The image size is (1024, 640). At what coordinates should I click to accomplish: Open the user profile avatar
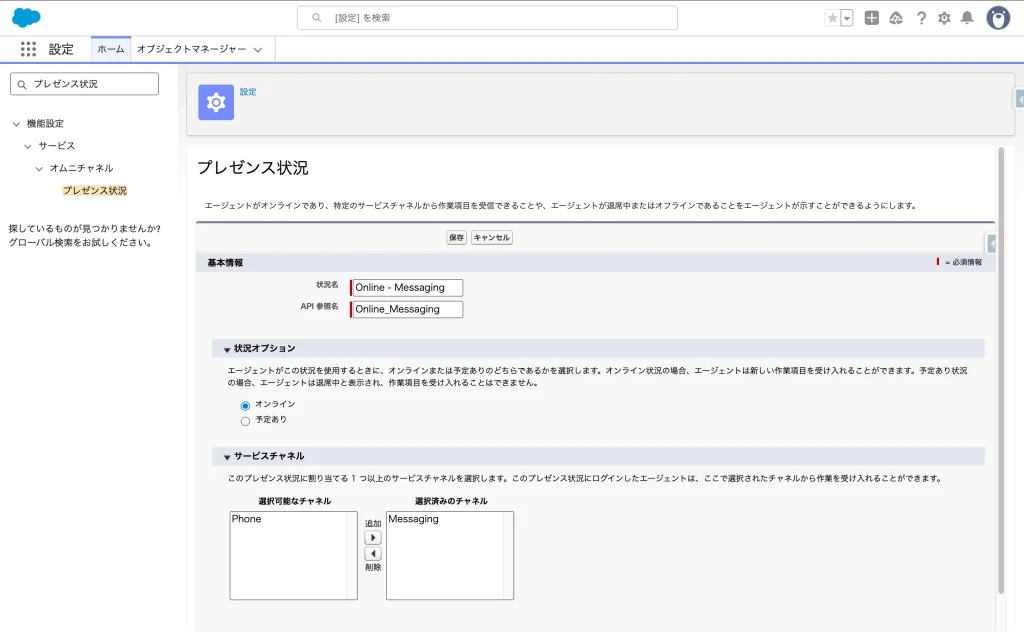pyautogui.click(x=998, y=18)
